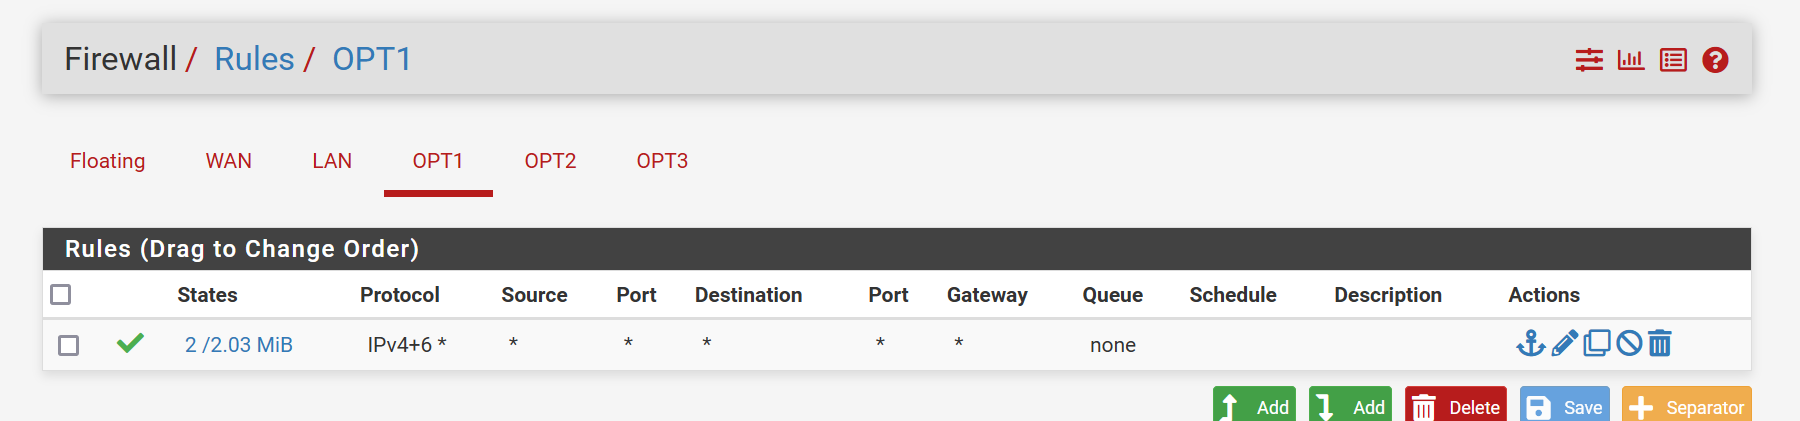
Task: Click the red Delete button
Action: click(x=1456, y=404)
